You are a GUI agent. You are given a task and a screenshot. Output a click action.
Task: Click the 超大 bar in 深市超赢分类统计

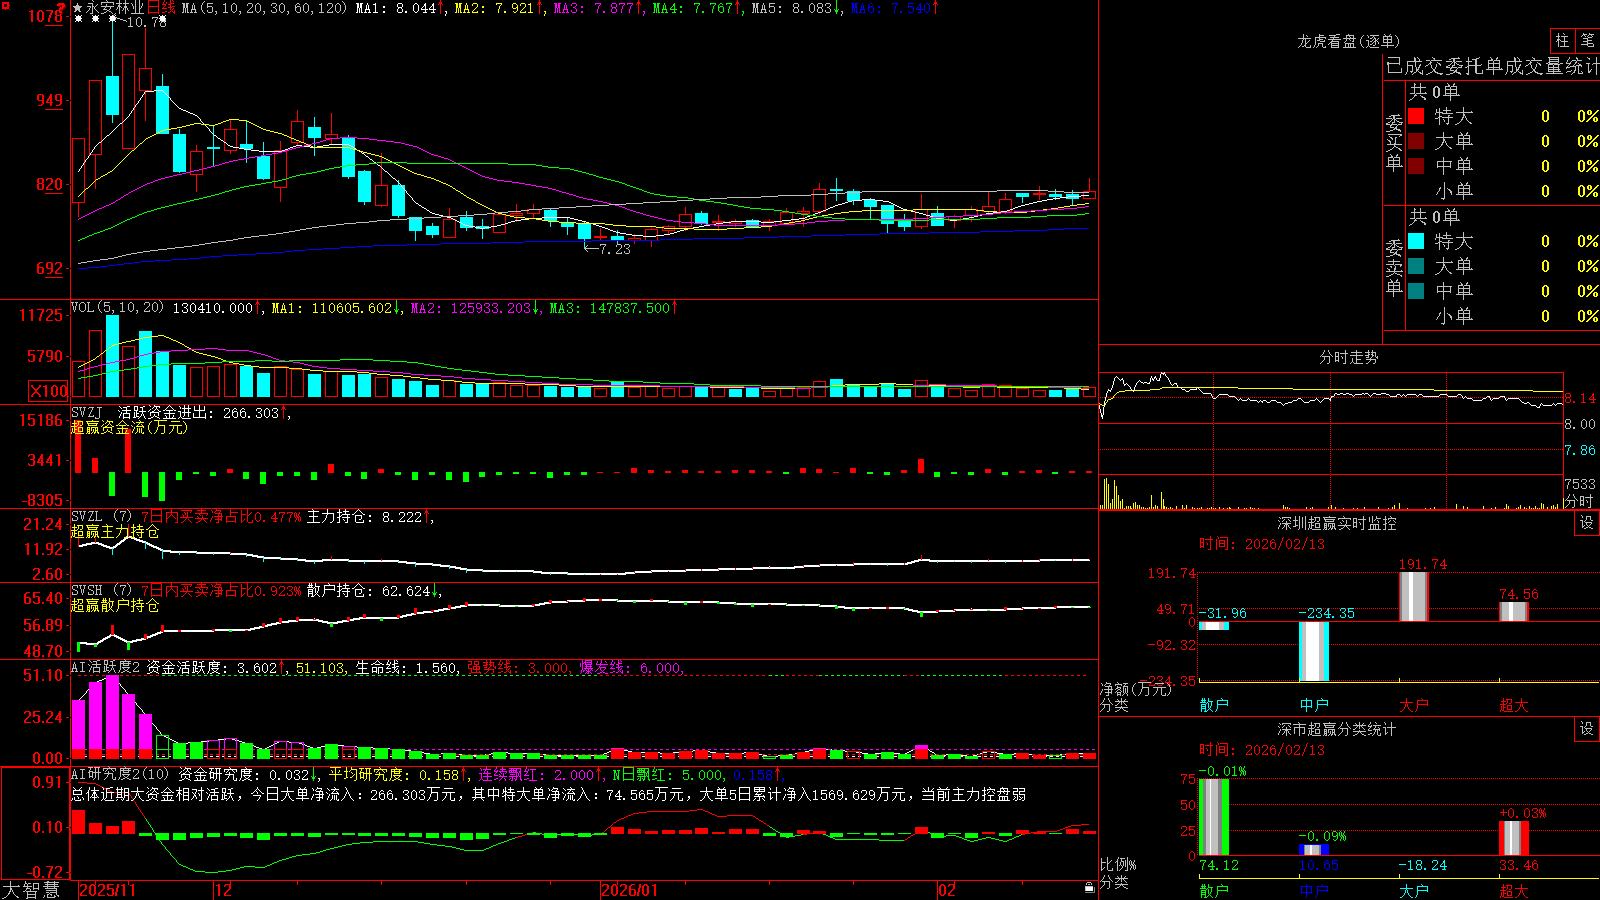point(1513,838)
